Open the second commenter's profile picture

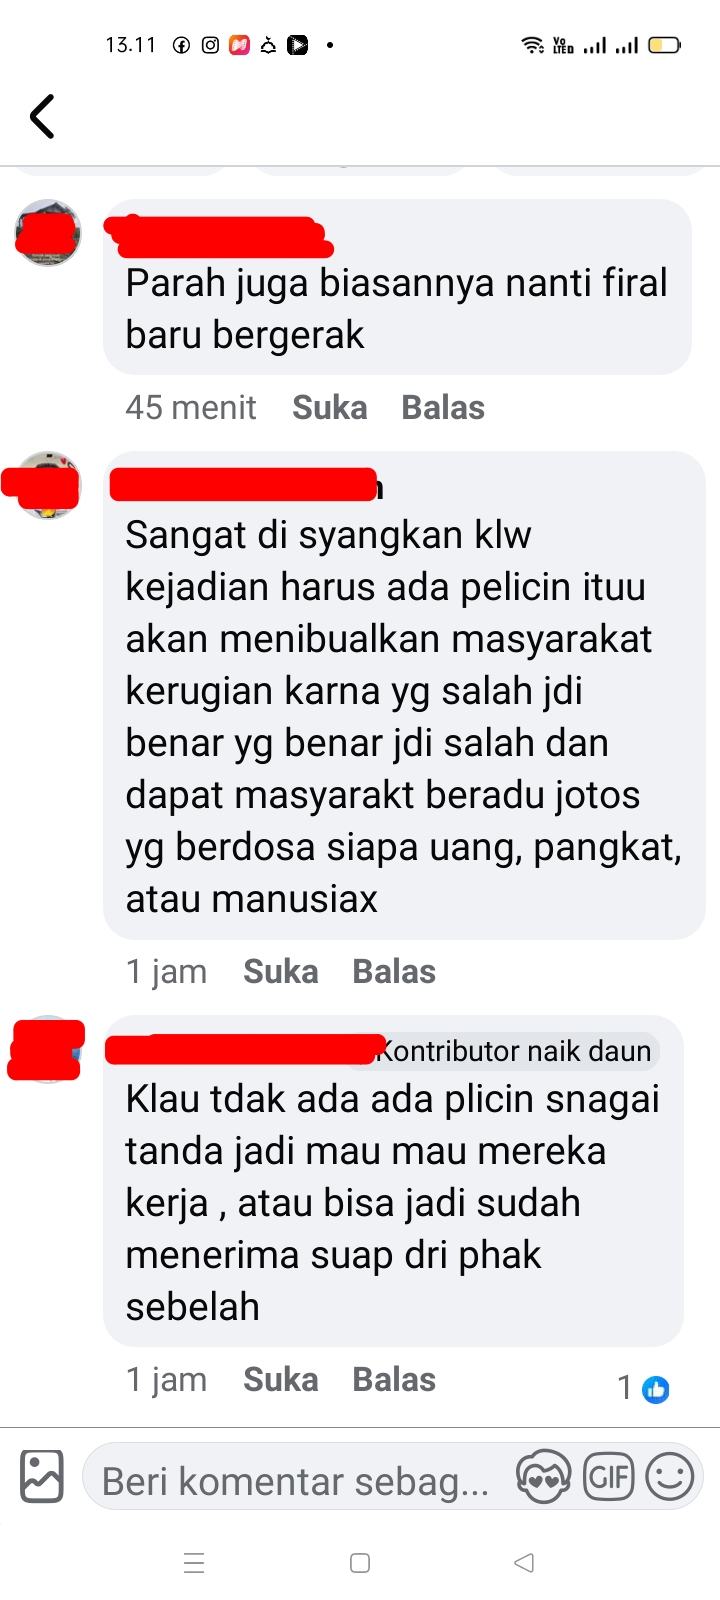coord(47,485)
